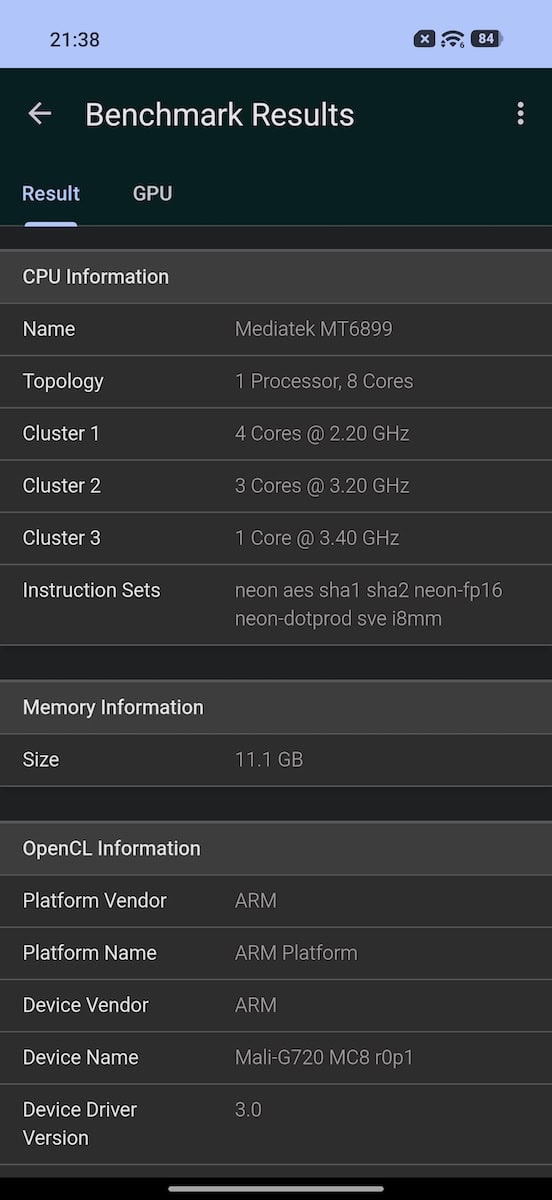Tap the clock showing 21:38
Viewport: 552px width, 1200px height.
tap(75, 40)
